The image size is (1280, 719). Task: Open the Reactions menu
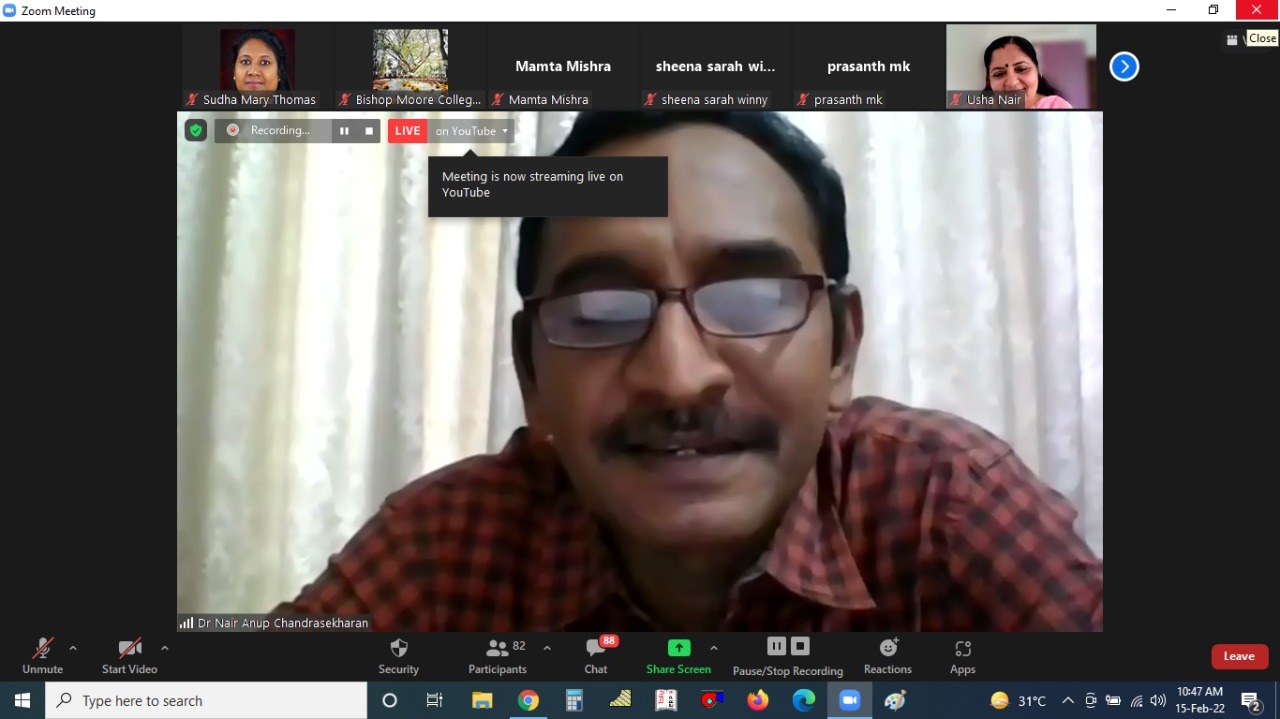click(888, 656)
